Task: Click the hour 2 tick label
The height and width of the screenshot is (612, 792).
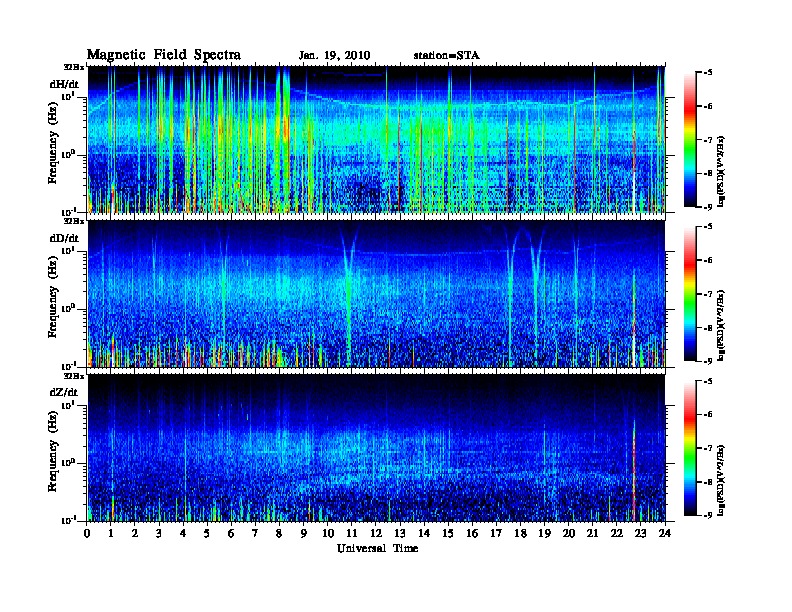Action: [x=135, y=533]
